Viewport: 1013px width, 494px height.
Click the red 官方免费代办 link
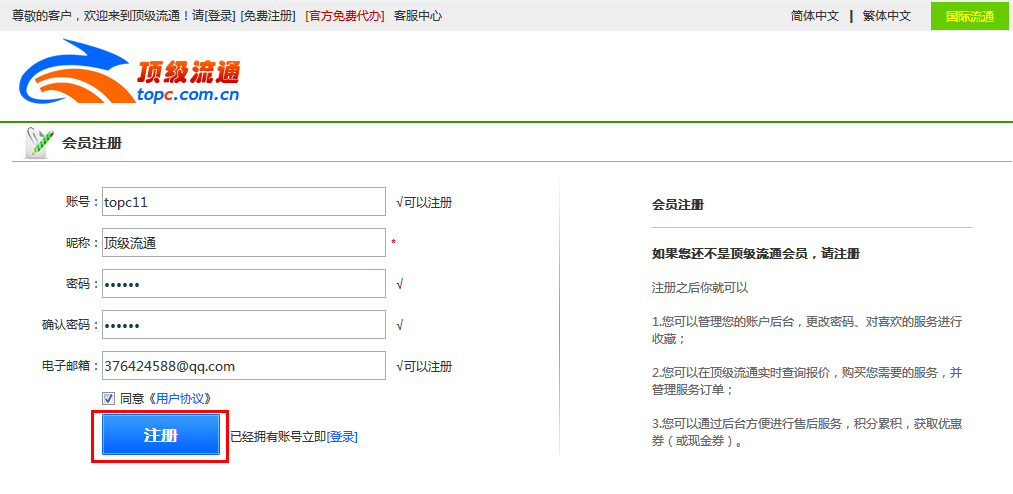[x=345, y=16]
